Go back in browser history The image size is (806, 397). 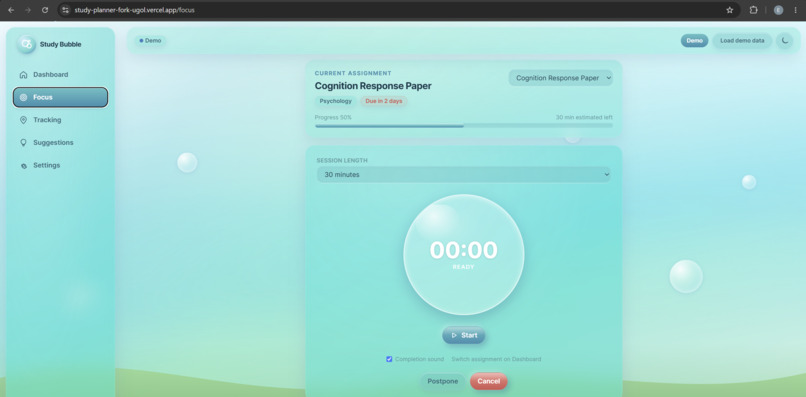[11, 10]
